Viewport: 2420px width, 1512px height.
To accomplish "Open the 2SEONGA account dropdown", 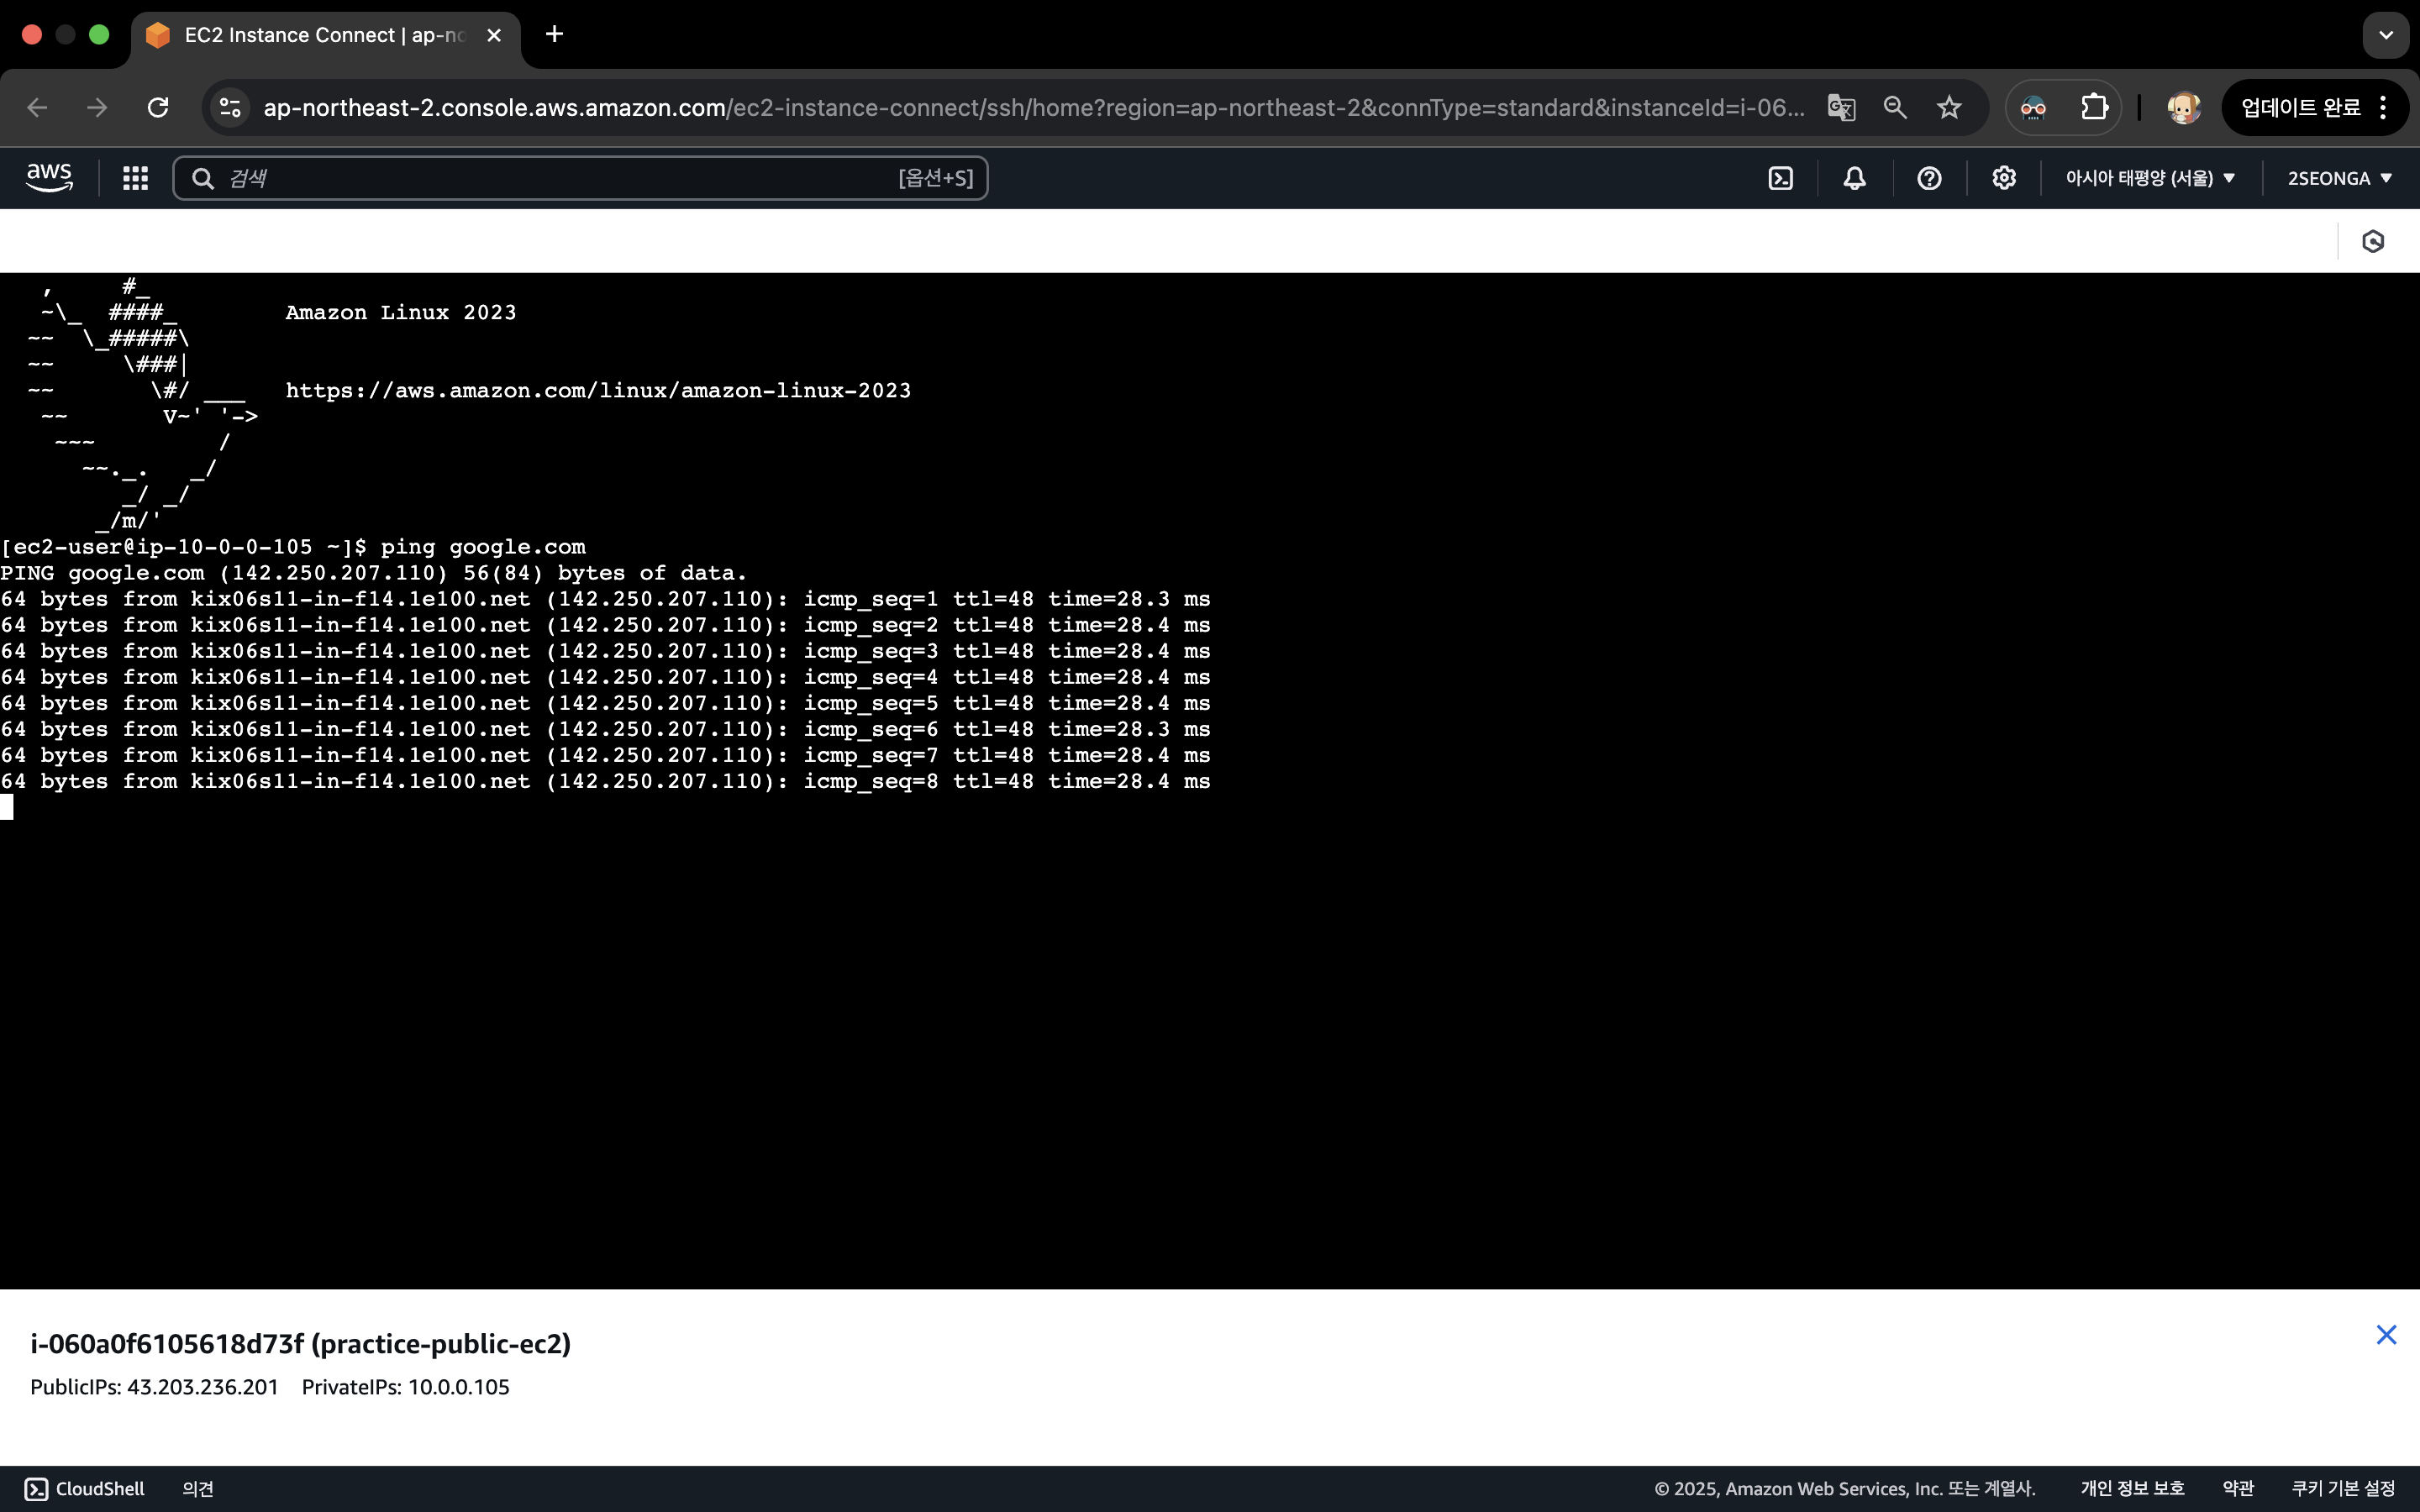I will [2339, 178].
